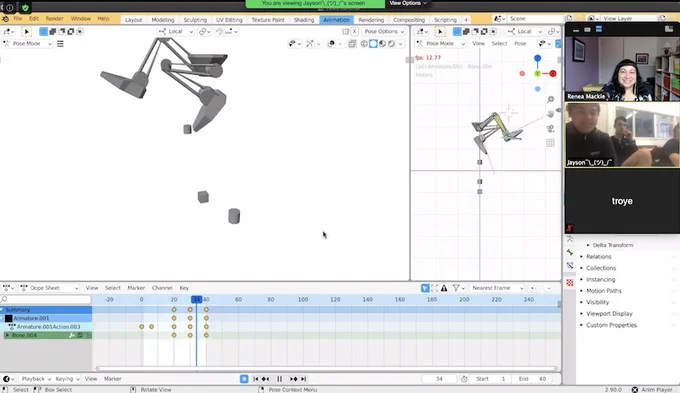Open the Pose Options dropdown
Viewport: 680px width, 393px height.
tap(384, 32)
